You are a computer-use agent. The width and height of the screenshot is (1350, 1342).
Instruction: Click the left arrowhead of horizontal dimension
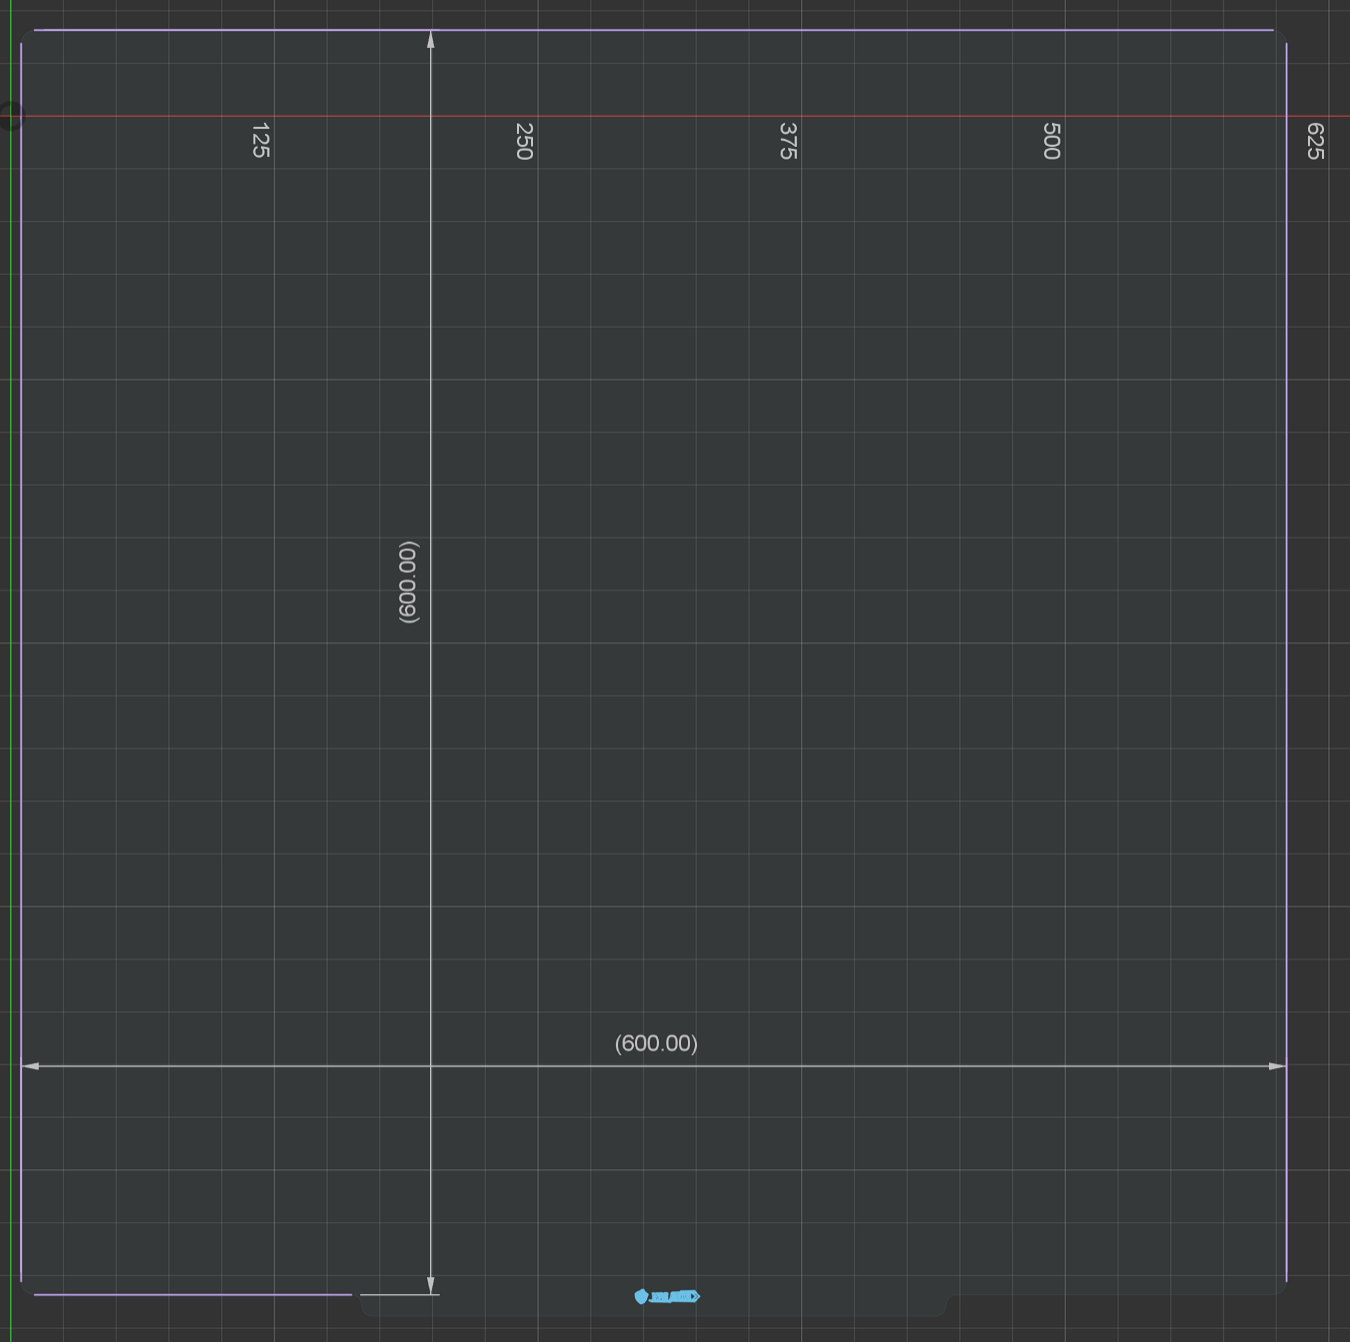pyautogui.click(x=30, y=1066)
